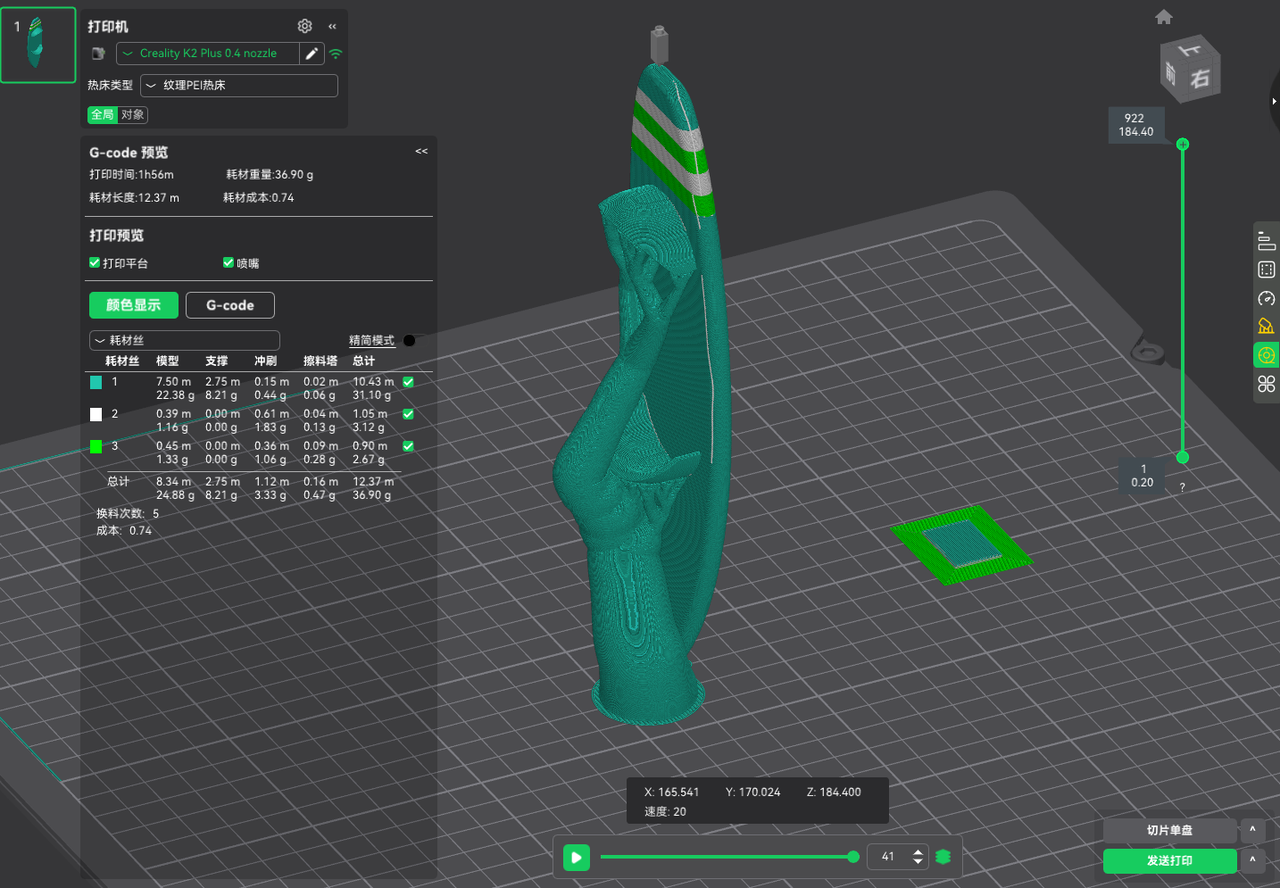Switch to the 对象 tab
Viewport: 1280px width, 888px height.
point(132,115)
